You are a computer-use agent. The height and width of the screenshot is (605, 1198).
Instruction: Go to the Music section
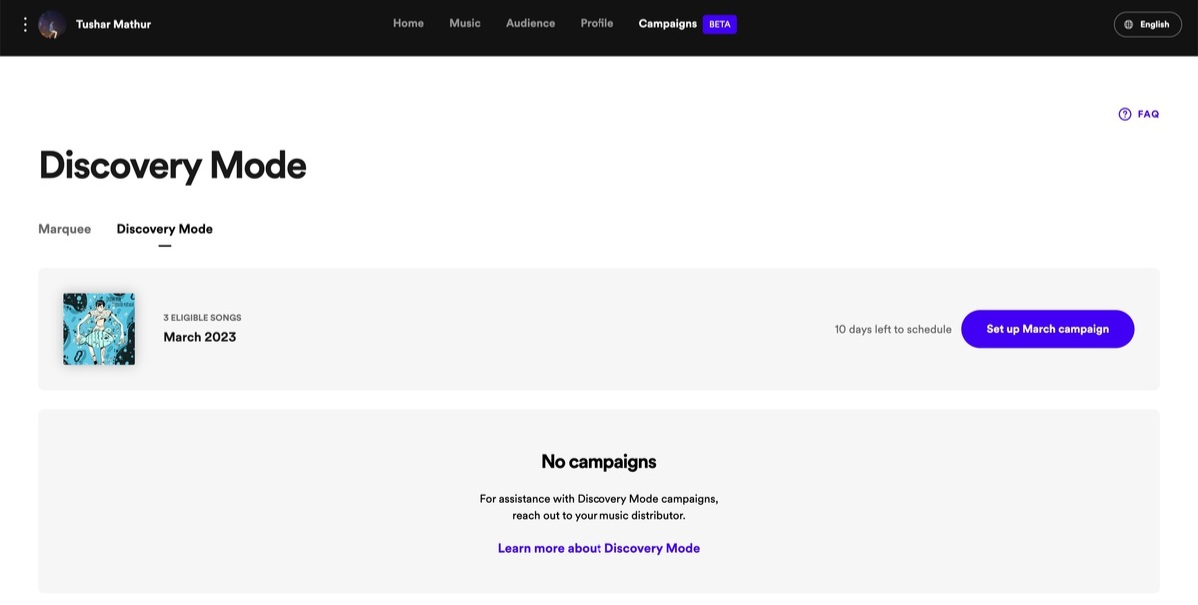point(465,24)
